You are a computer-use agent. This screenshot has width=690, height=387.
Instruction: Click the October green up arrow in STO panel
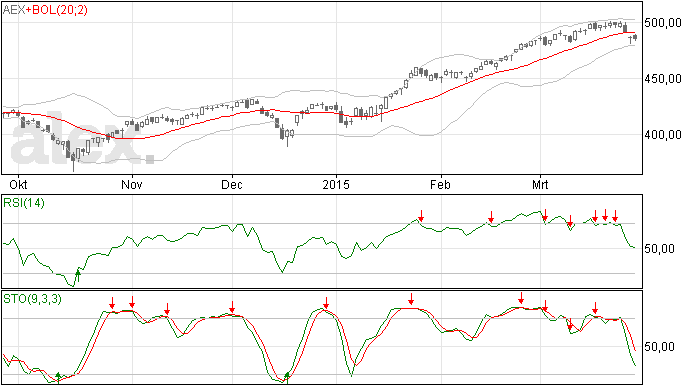(x=58, y=377)
